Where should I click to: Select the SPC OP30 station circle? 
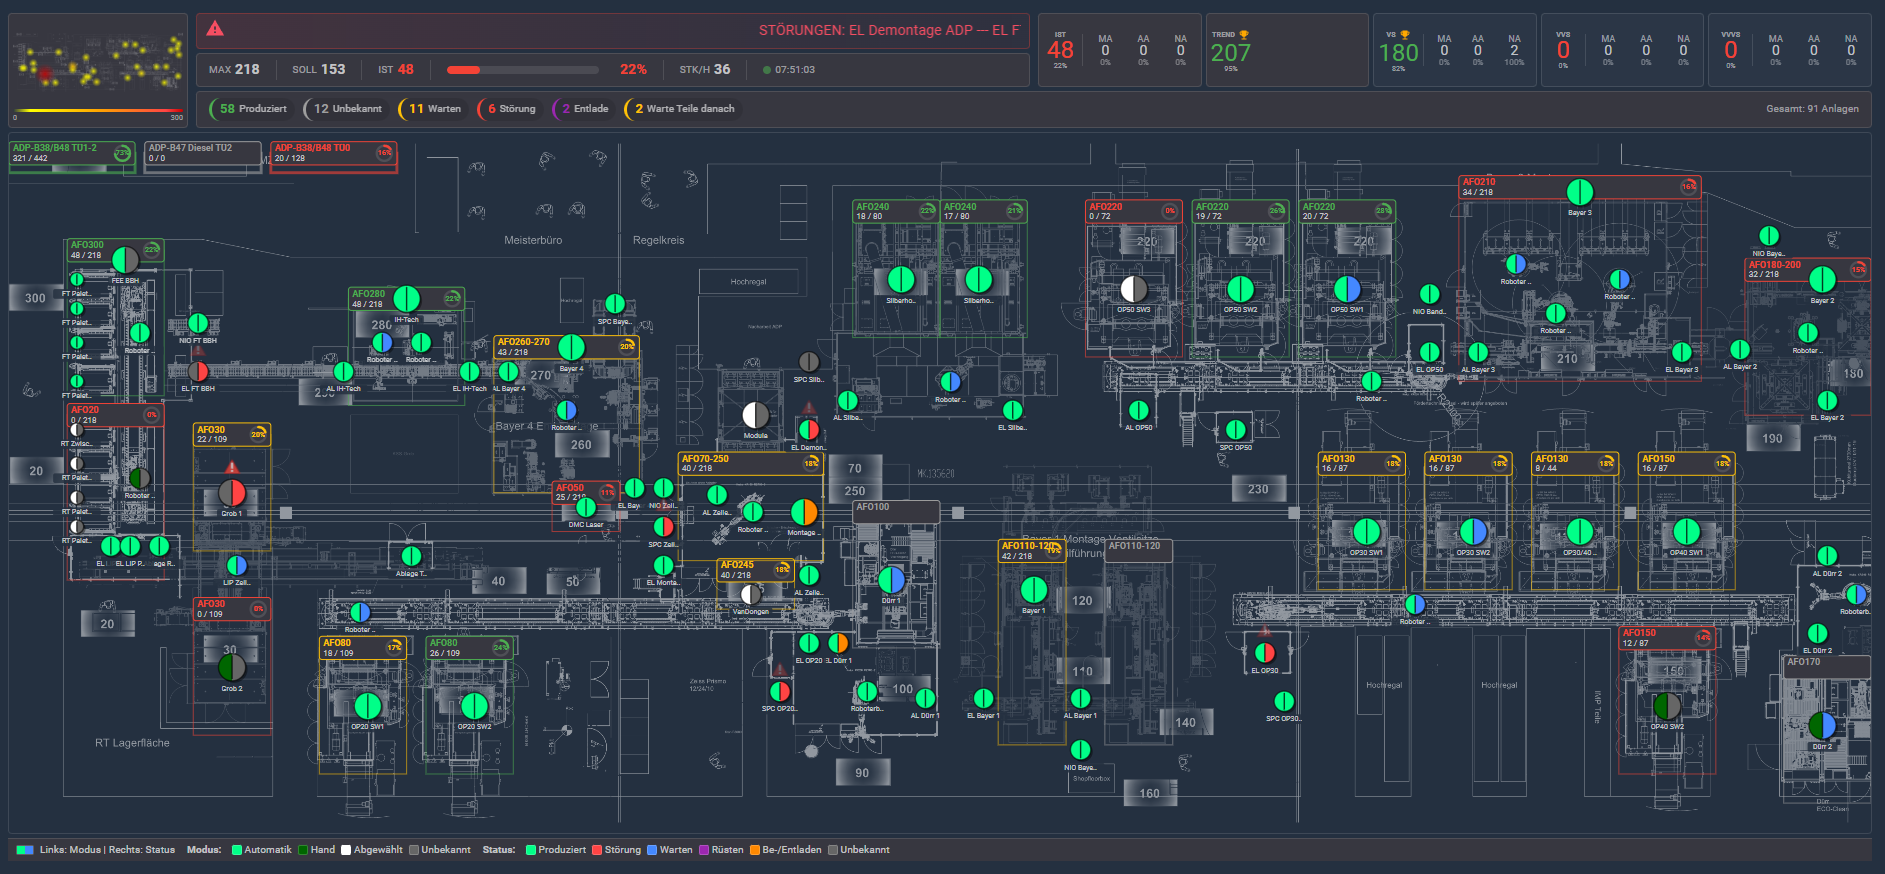1284,701
